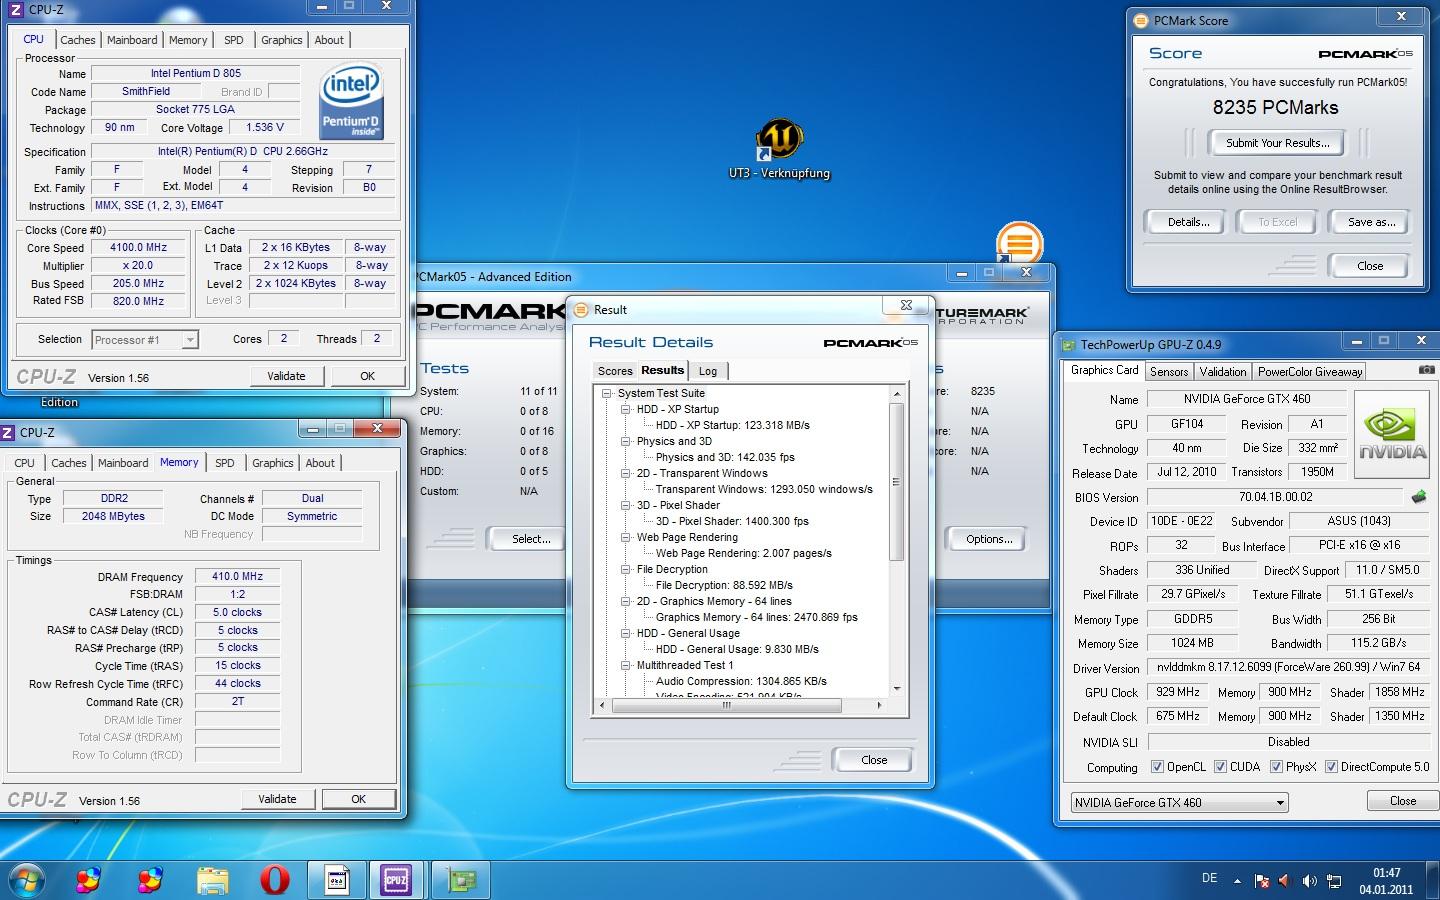Viewport: 1440px width, 900px height.
Task: Open the SPD tab in the CPU-Z Memory window
Action: [x=225, y=463]
